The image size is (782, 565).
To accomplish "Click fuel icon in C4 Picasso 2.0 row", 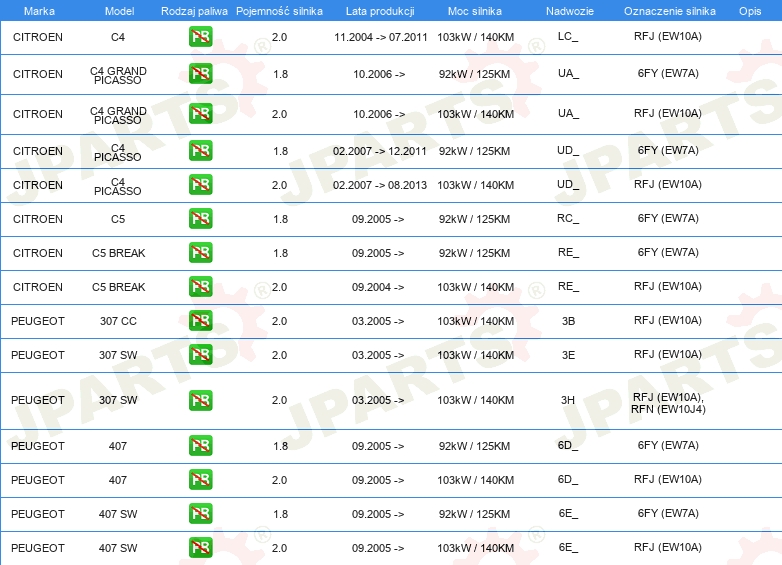I will click(200, 184).
